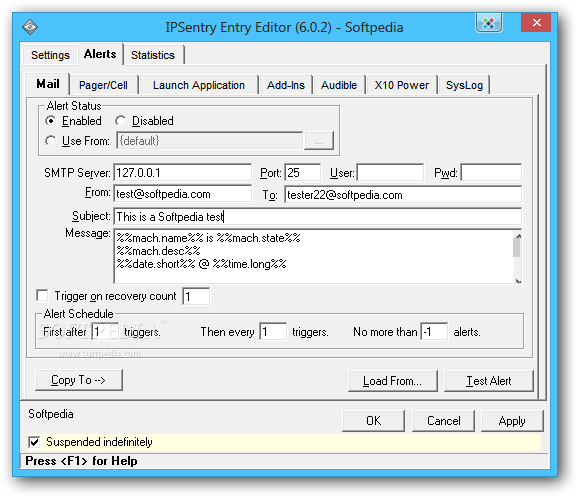Click the Softpedia entry name label
The width and height of the screenshot is (578, 497).
tap(51, 414)
